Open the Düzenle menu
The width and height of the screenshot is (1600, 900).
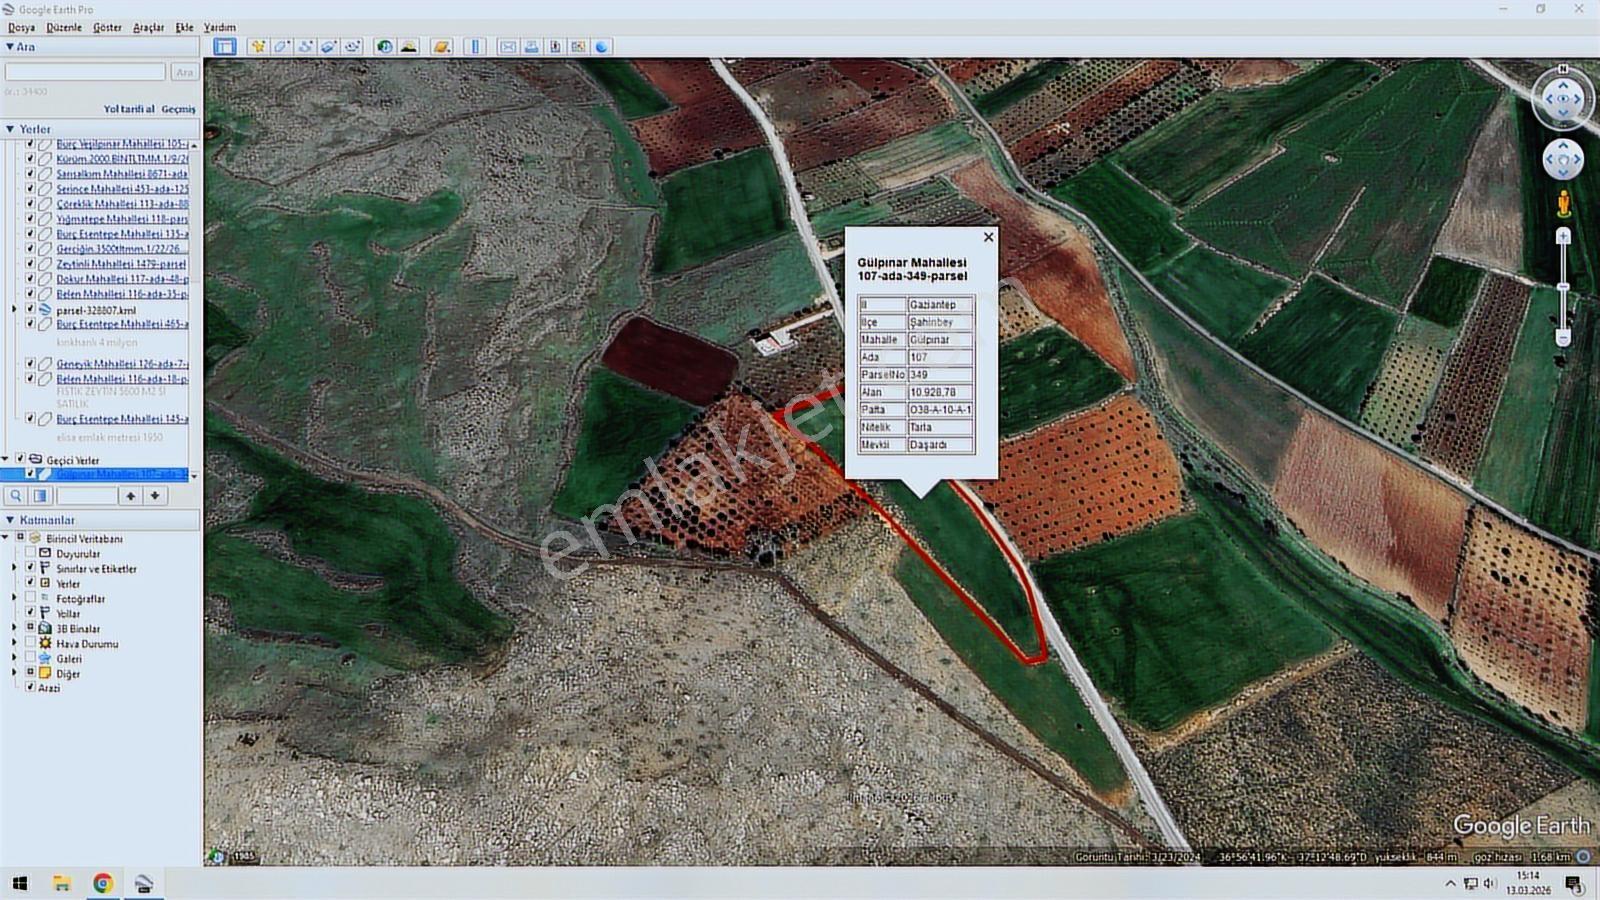pyautogui.click(x=64, y=27)
